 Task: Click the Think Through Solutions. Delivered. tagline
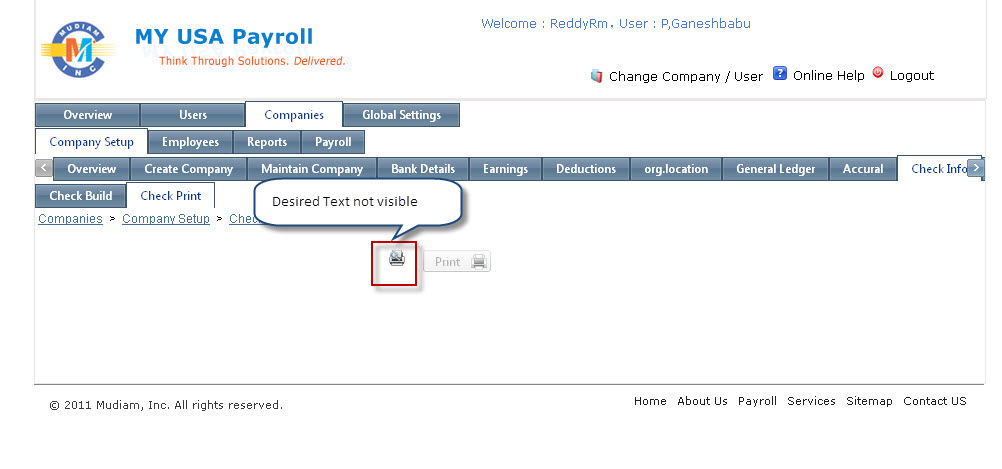[x=252, y=61]
